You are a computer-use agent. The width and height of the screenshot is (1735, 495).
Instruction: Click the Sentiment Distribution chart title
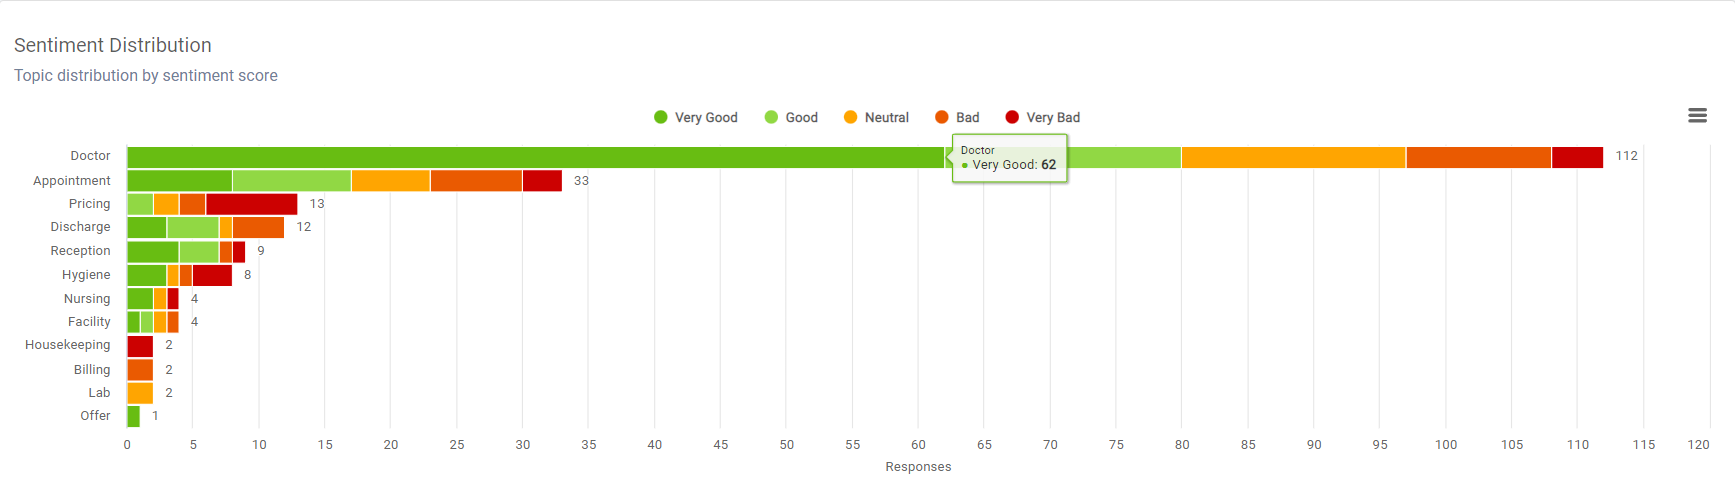click(113, 45)
